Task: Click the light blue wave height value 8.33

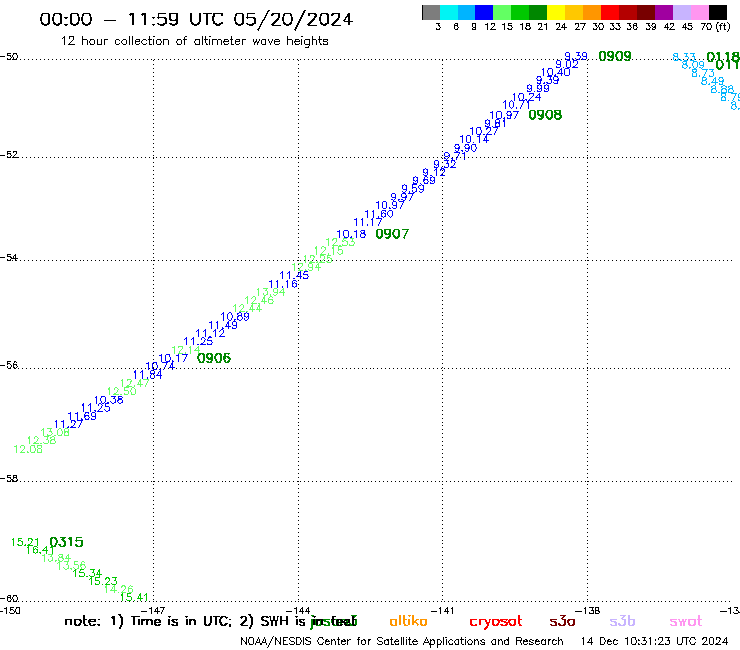Action: pyautogui.click(x=684, y=57)
